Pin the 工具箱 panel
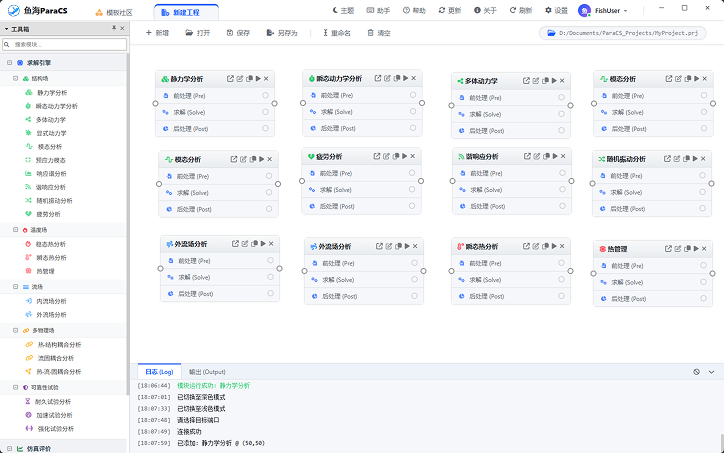This screenshot has width=724, height=453. (112, 29)
